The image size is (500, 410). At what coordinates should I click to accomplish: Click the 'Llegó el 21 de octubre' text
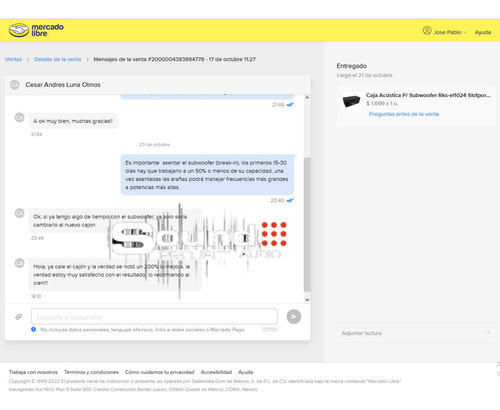point(364,75)
